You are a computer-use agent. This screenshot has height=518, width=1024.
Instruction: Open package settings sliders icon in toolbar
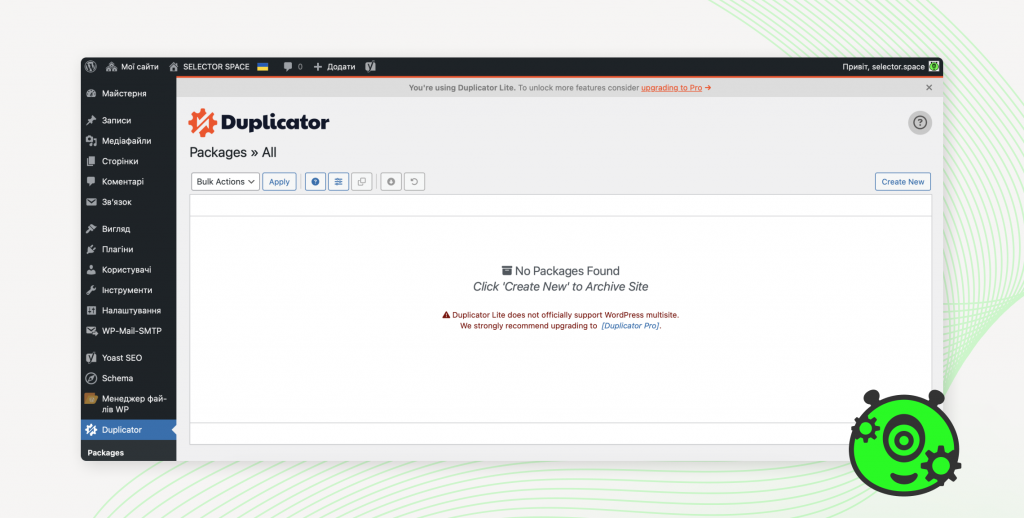click(x=339, y=182)
